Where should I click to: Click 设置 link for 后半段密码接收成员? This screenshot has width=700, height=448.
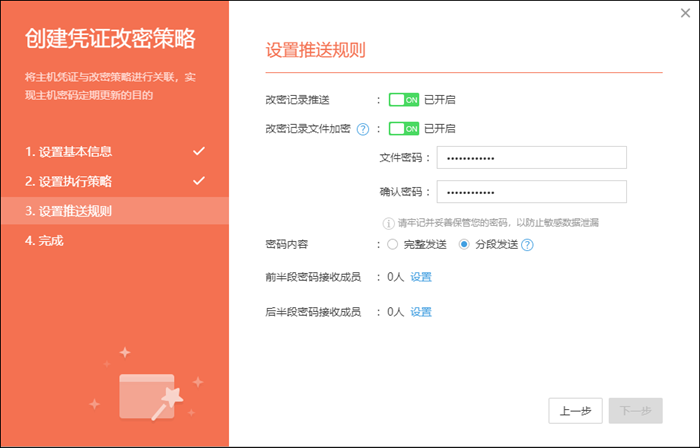click(421, 312)
